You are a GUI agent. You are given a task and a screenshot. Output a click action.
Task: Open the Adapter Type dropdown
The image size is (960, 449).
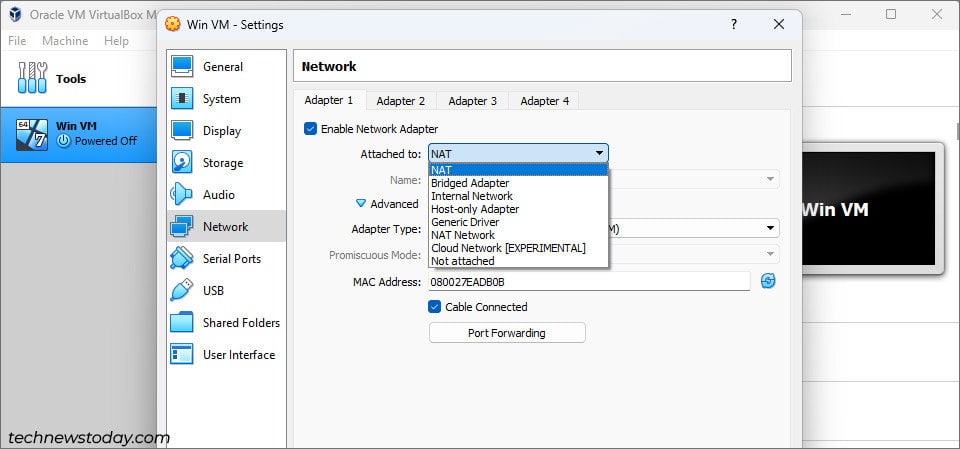point(770,228)
